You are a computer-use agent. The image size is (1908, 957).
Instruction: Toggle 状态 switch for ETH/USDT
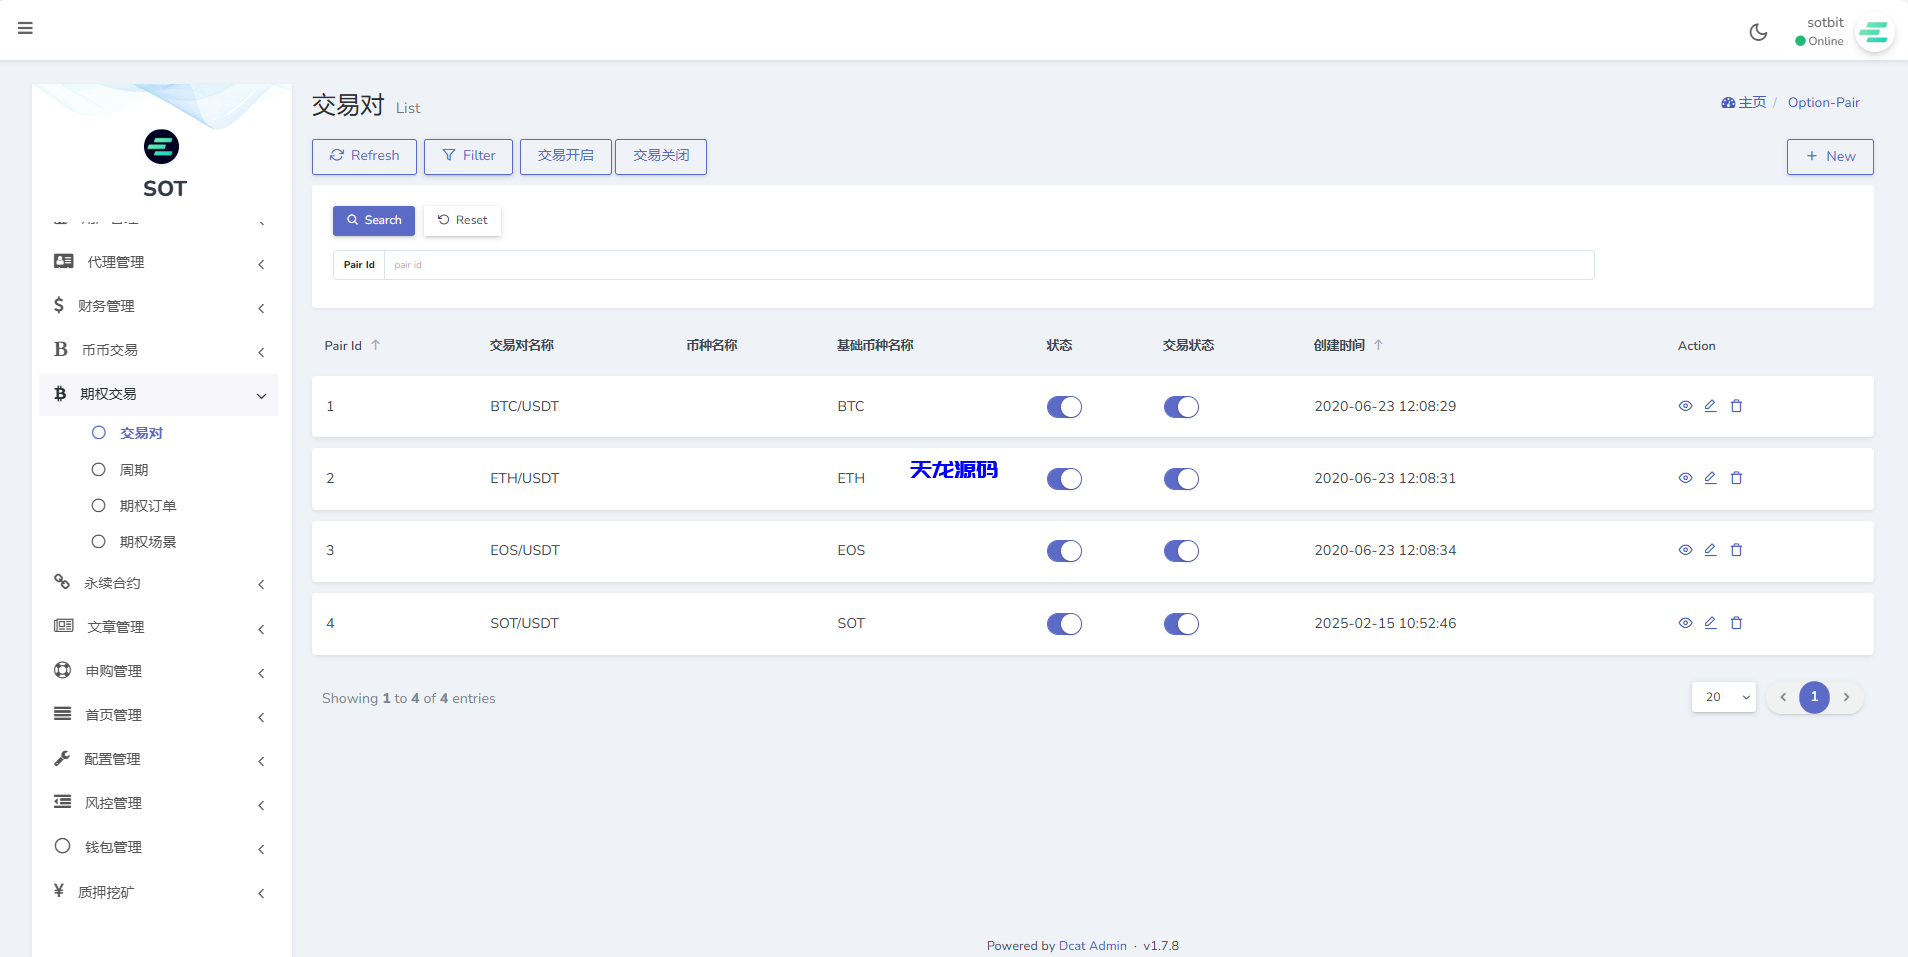[1064, 479]
